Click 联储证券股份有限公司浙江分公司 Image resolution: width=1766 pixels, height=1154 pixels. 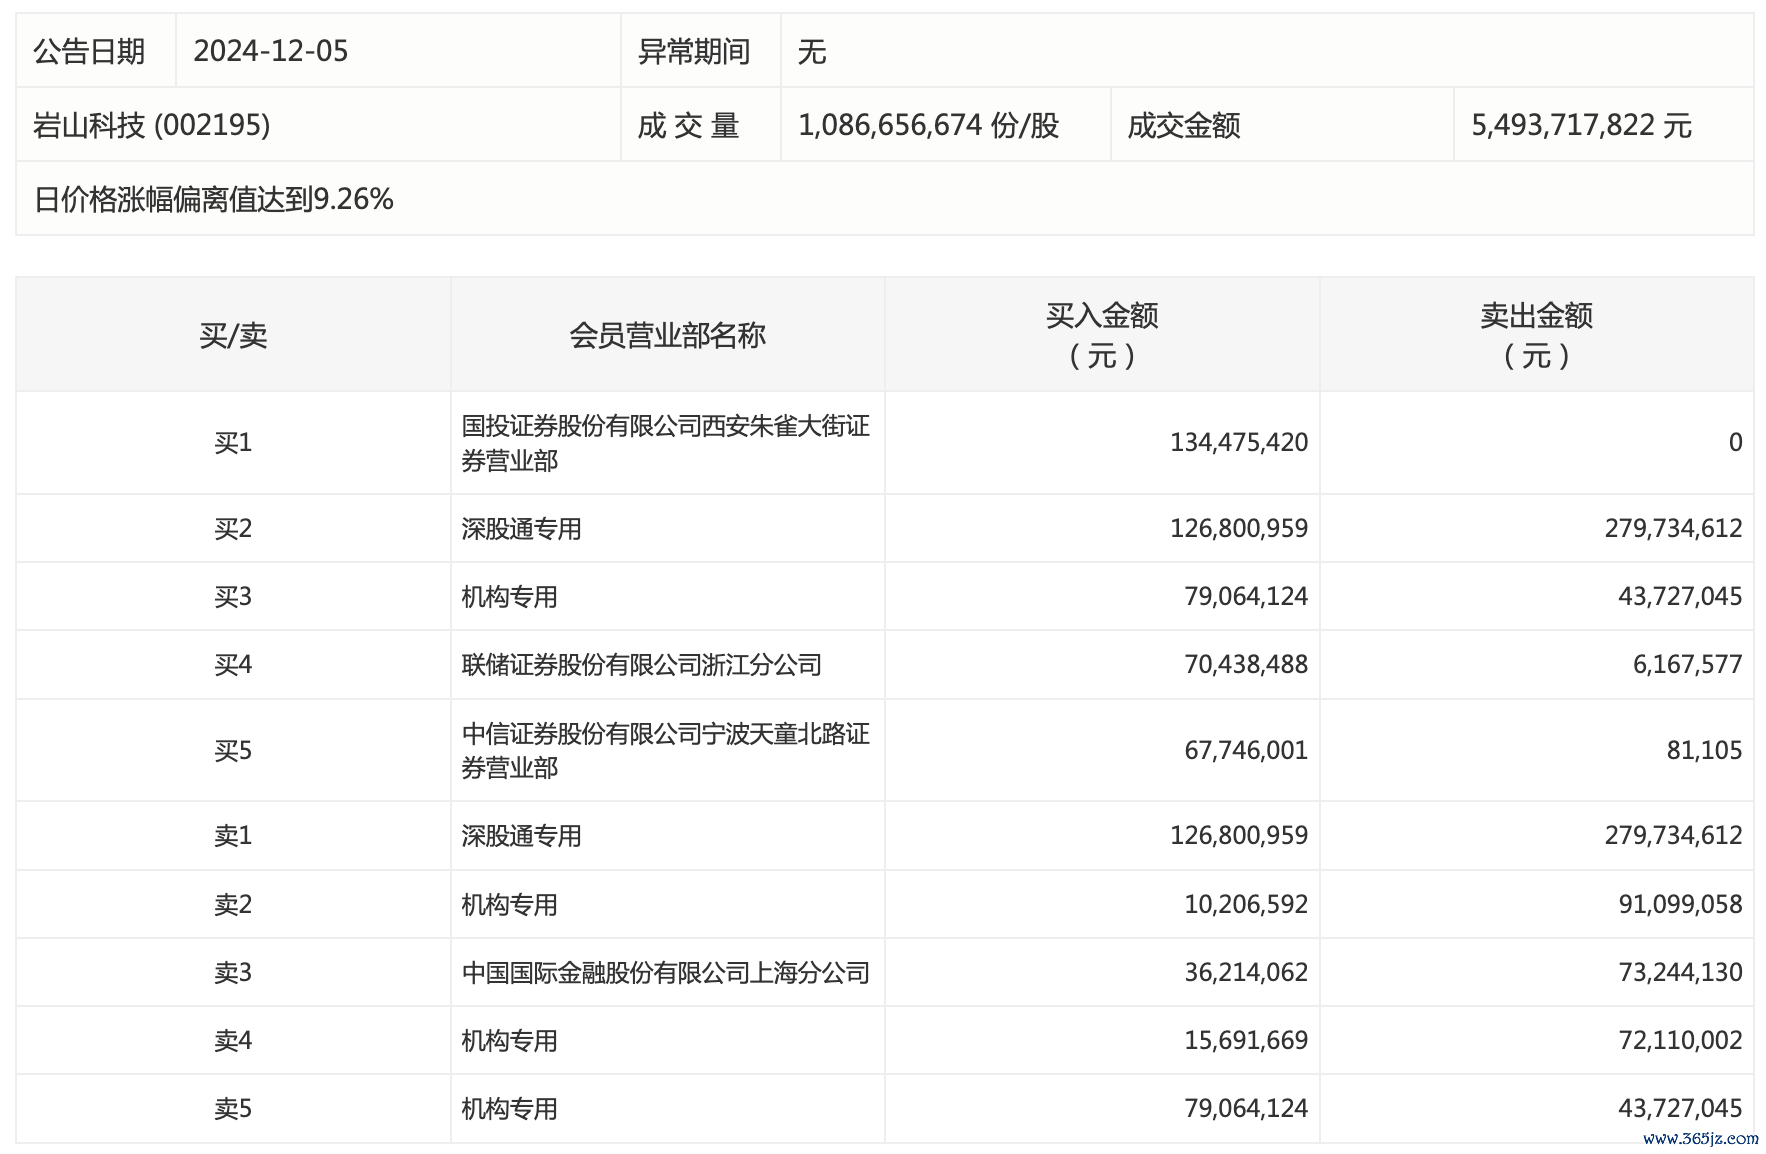641,665
